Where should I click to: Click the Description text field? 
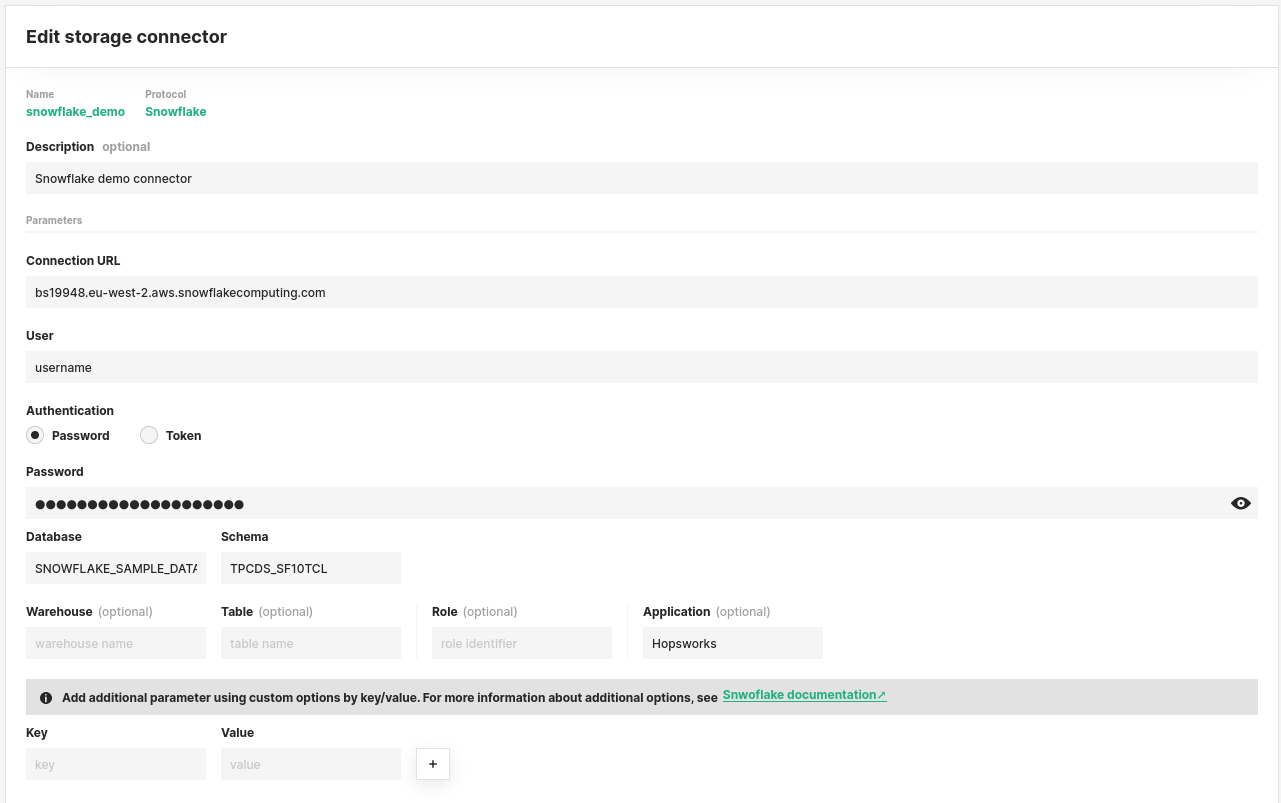coord(640,178)
